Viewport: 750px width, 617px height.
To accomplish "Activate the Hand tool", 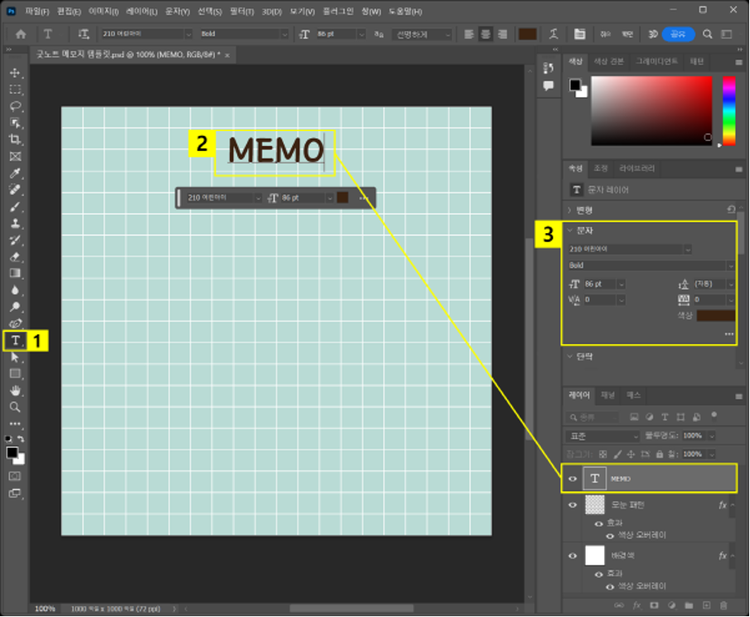I will [15, 390].
